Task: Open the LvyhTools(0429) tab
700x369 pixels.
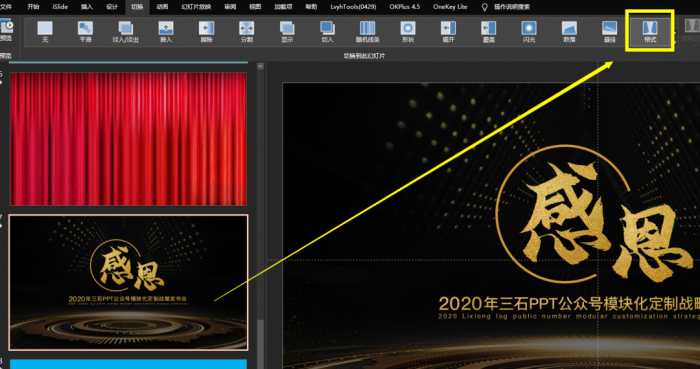Action: pyautogui.click(x=353, y=7)
